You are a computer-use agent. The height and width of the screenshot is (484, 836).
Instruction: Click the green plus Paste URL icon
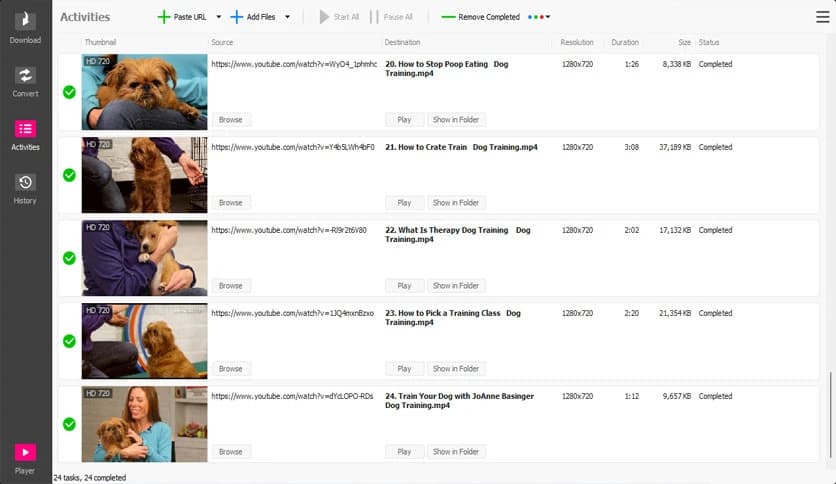pyautogui.click(x=164, y=17)
